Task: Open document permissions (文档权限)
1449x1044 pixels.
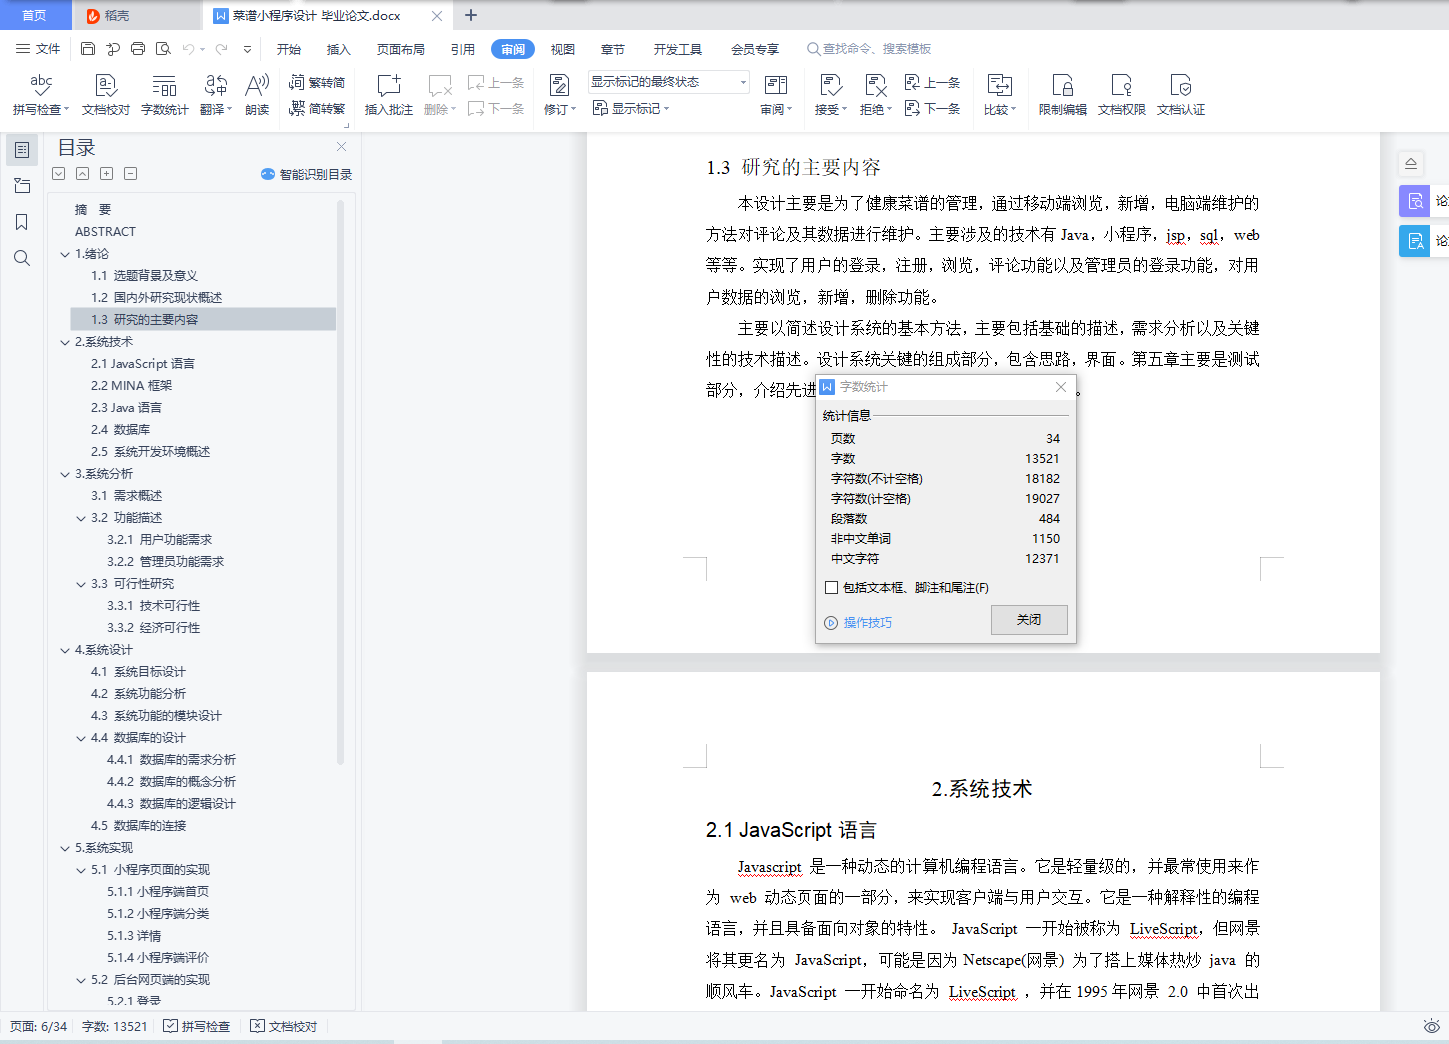Action: click(1122, 95)
